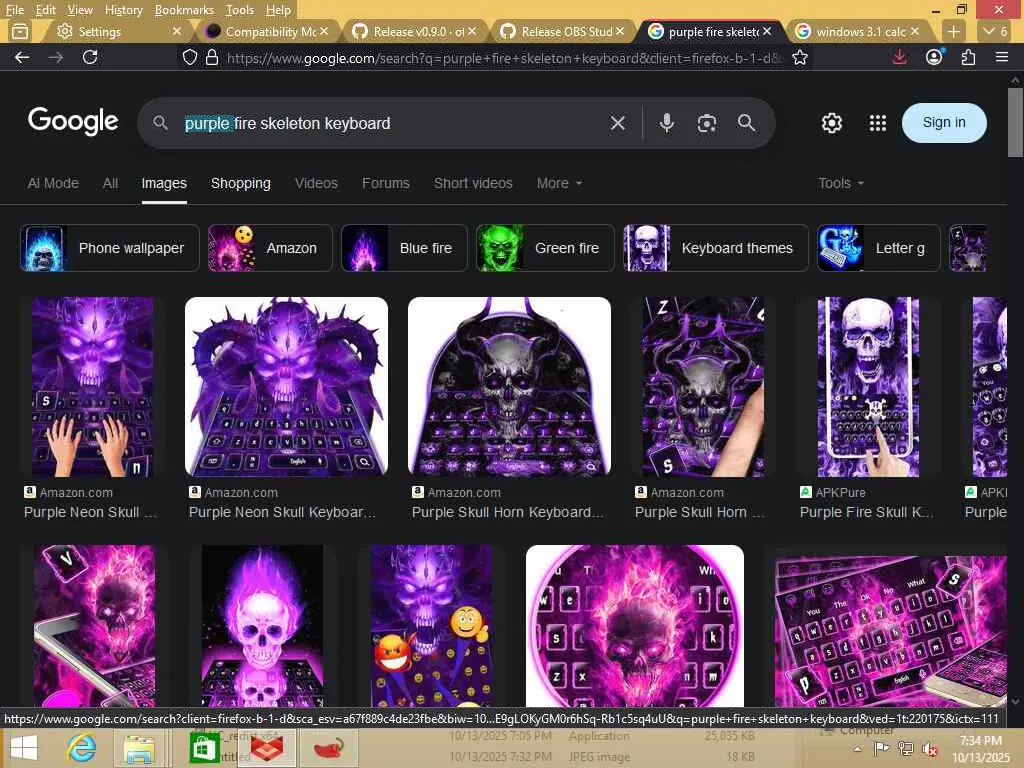1024x768 pixels.
Task: Click the site security padlock icon
Action: coord(212,57)
